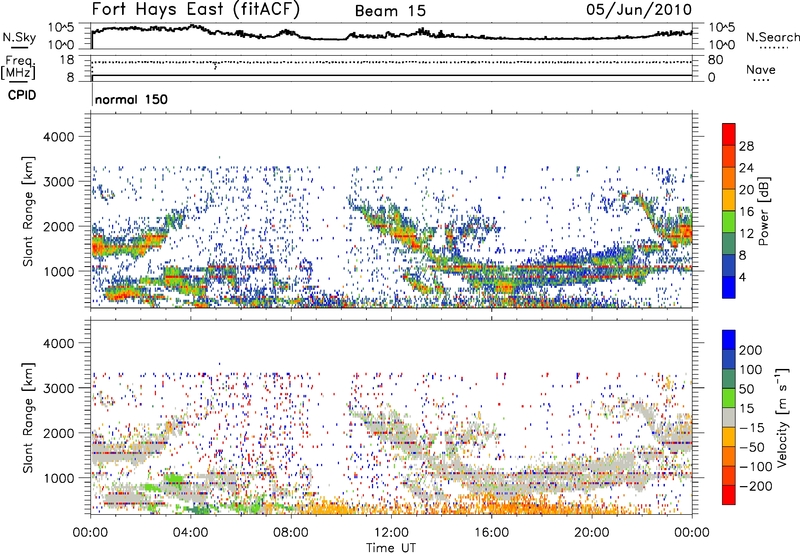Viewport: 800px width, 554px height.
Task: Click the red swatch of the Power colorbar
Action: click(729, 134)
